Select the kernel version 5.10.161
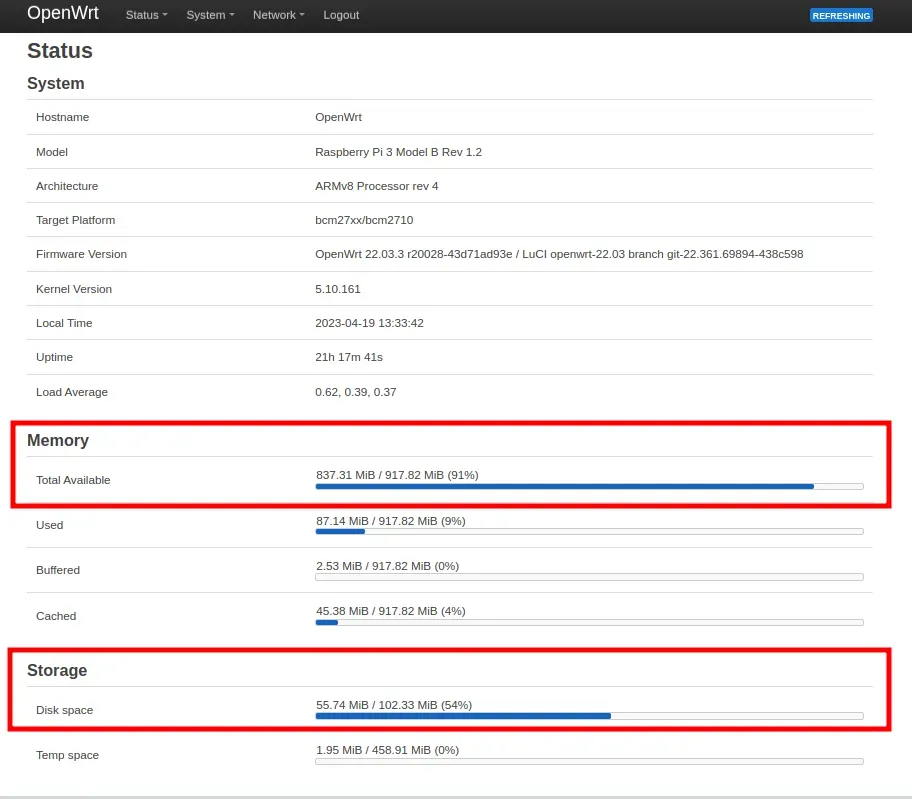This screenshot has width=912, height=799. (x=338, y=289)
